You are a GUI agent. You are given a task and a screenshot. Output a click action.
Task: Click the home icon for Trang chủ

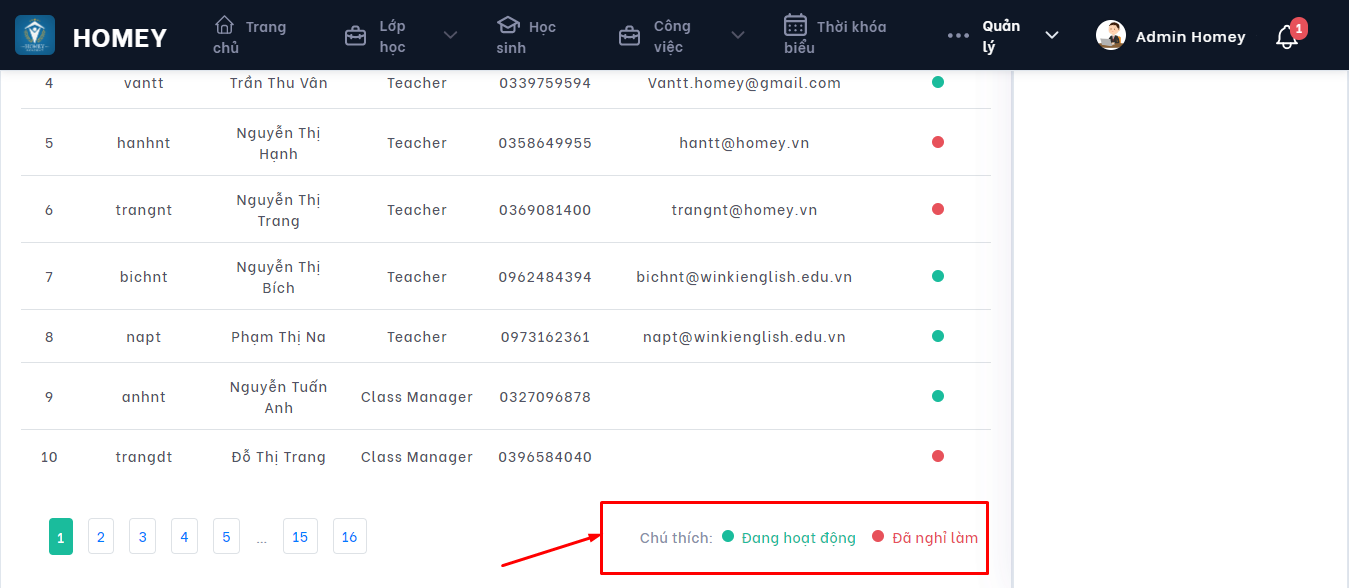coord(225,25)
